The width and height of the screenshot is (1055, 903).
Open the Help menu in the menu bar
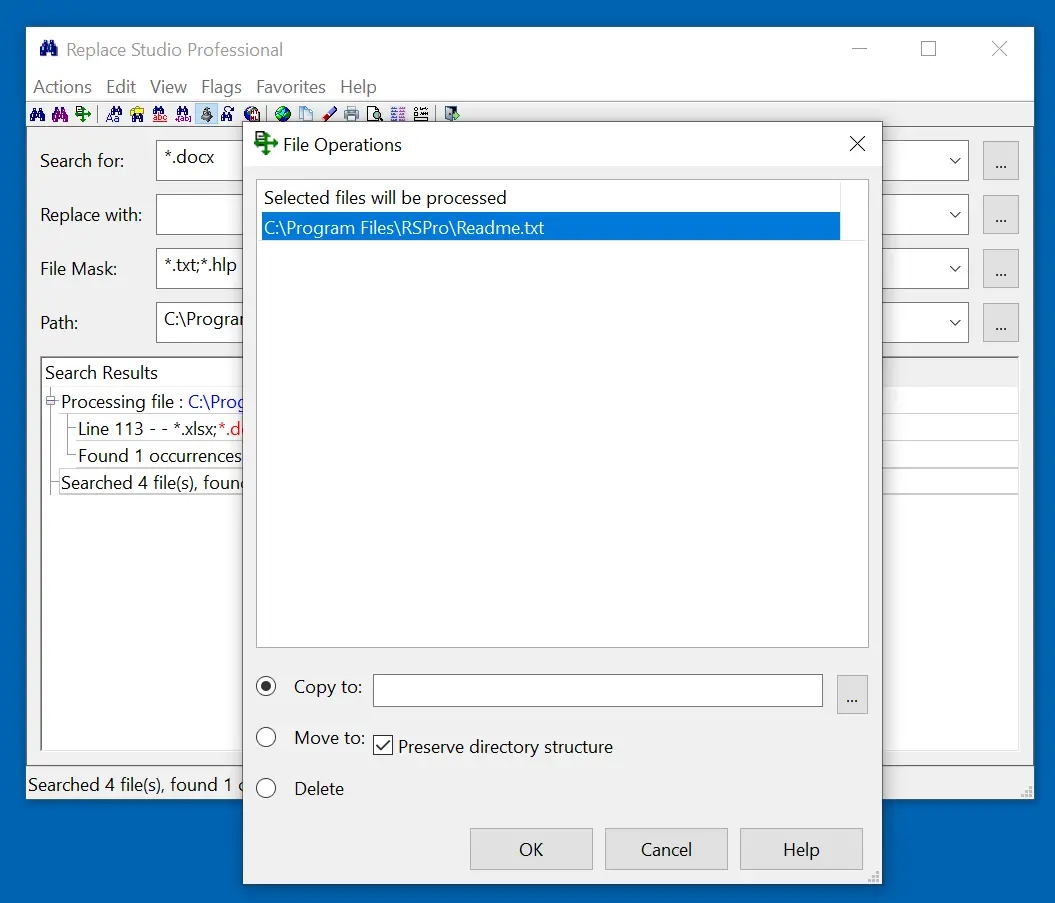(358, 87)
